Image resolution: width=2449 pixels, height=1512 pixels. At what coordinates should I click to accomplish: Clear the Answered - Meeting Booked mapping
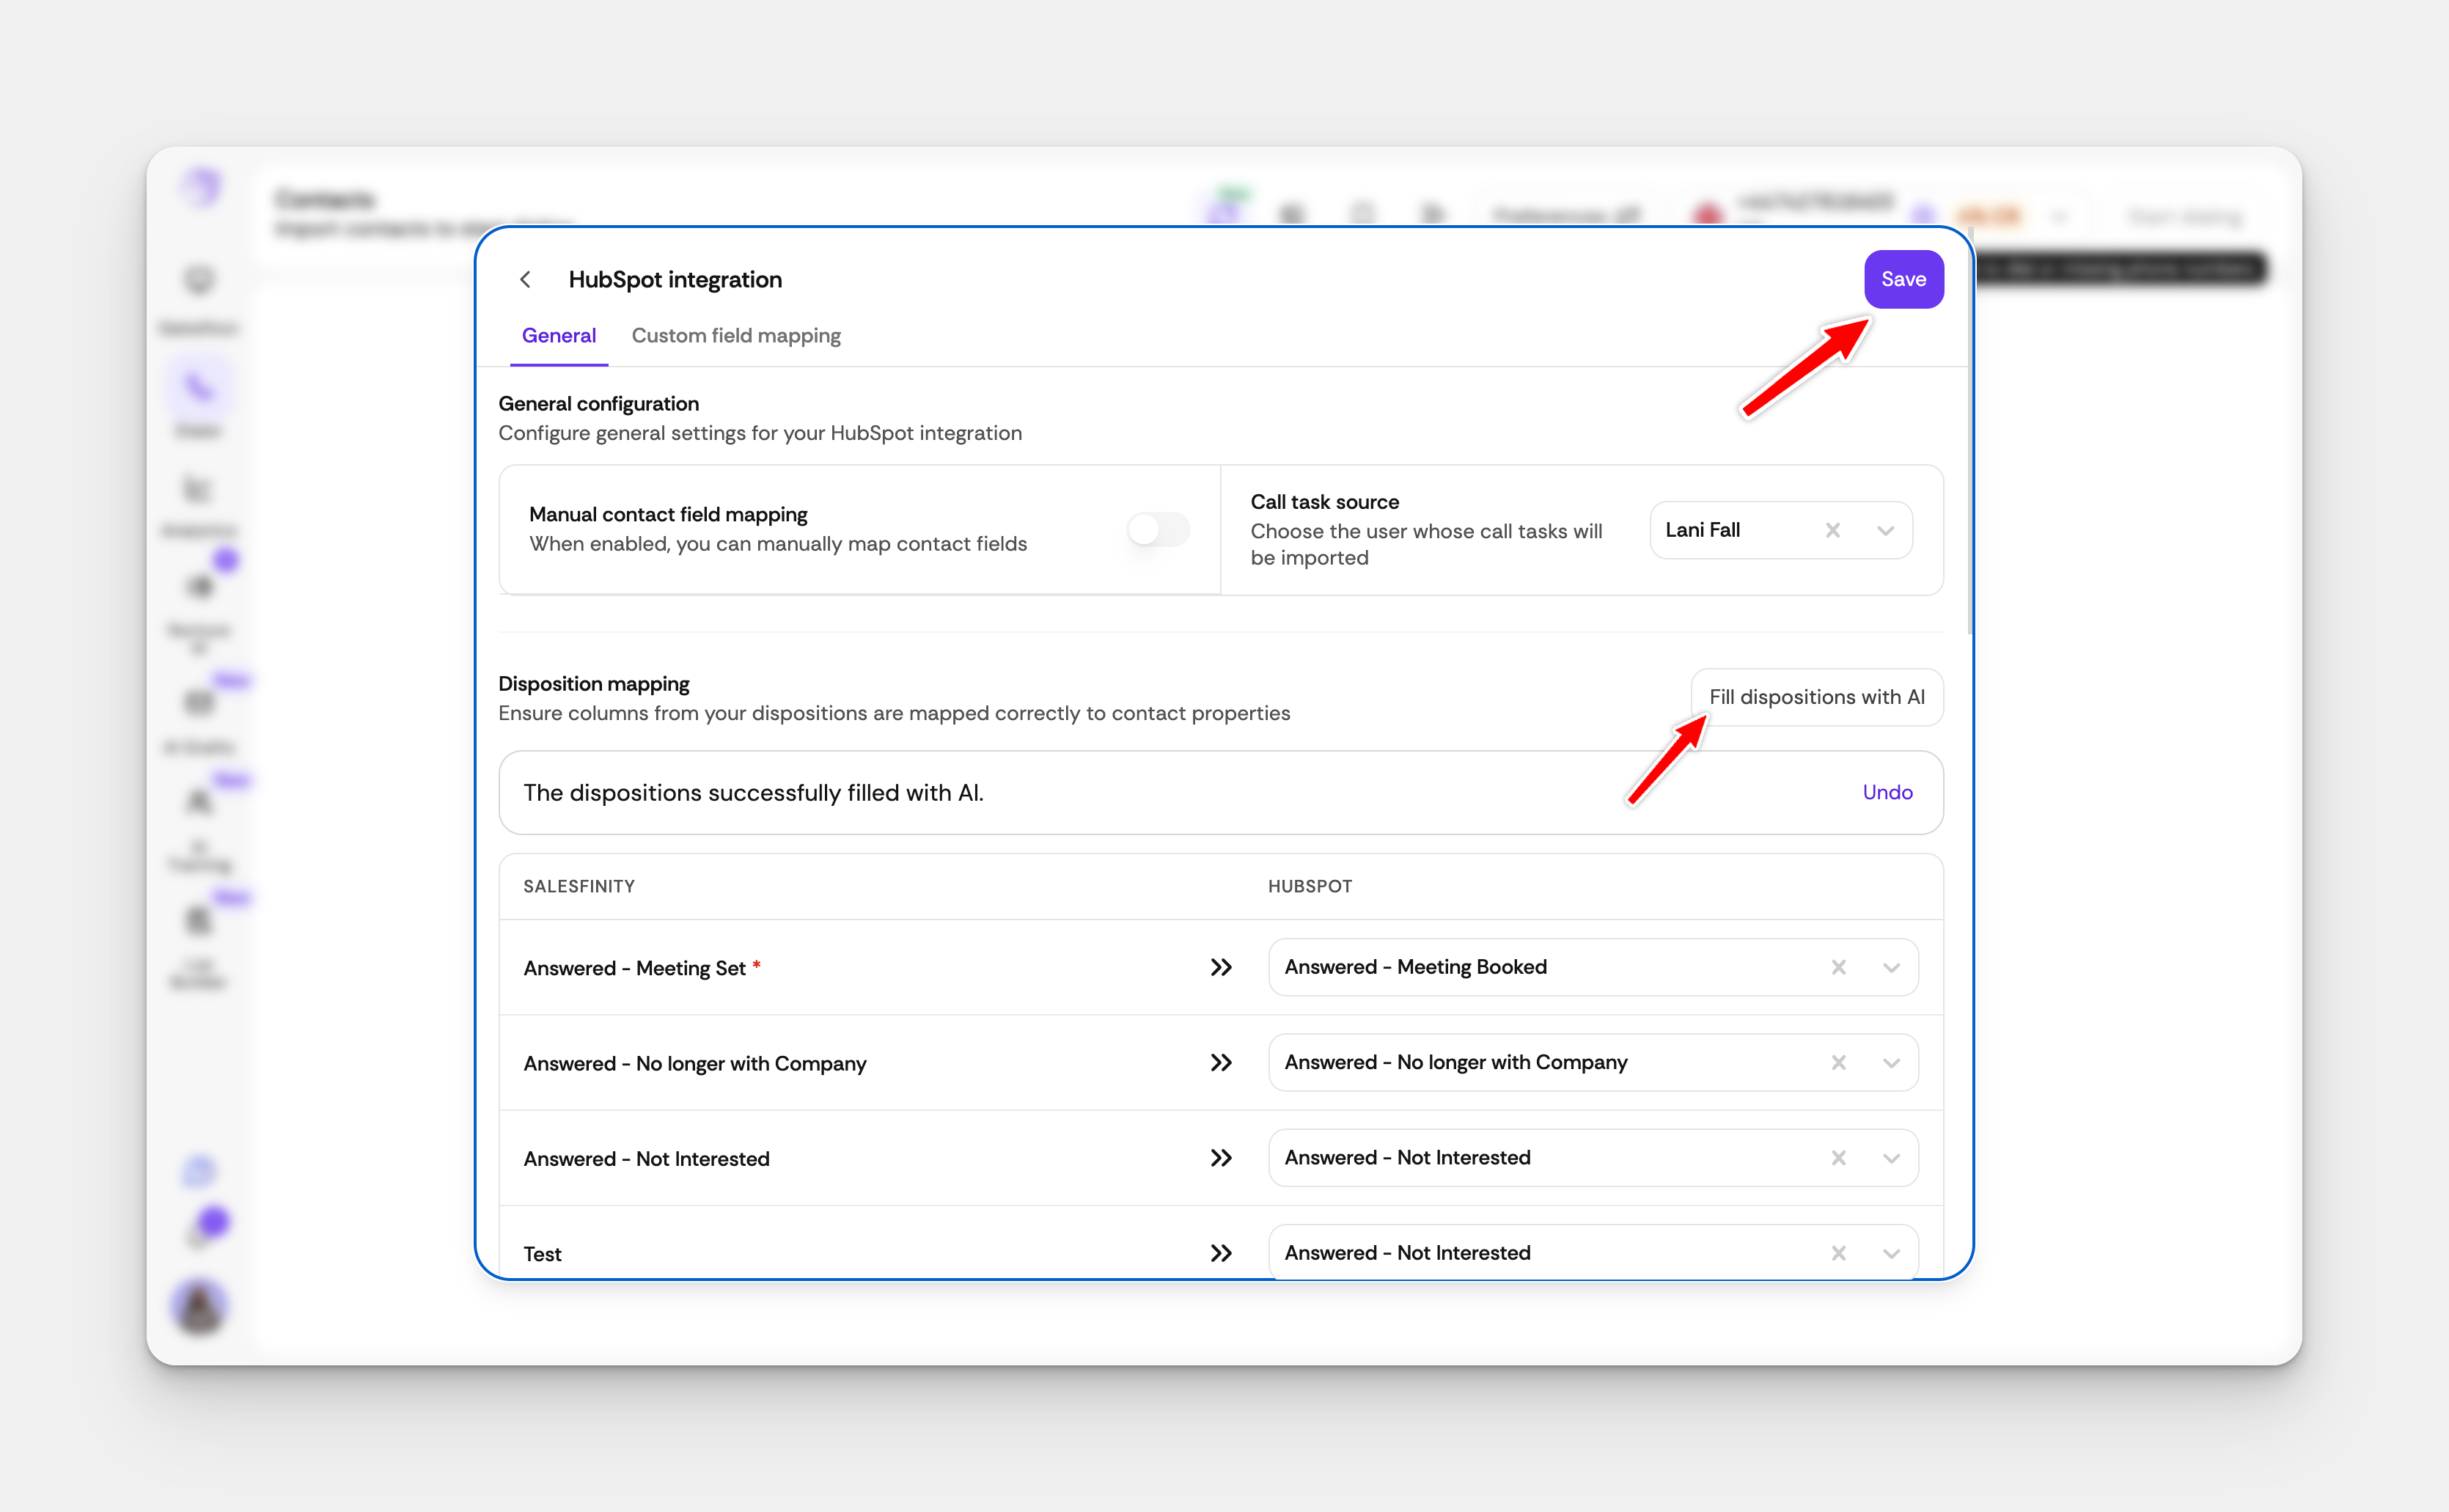(x=1838, y=967)
